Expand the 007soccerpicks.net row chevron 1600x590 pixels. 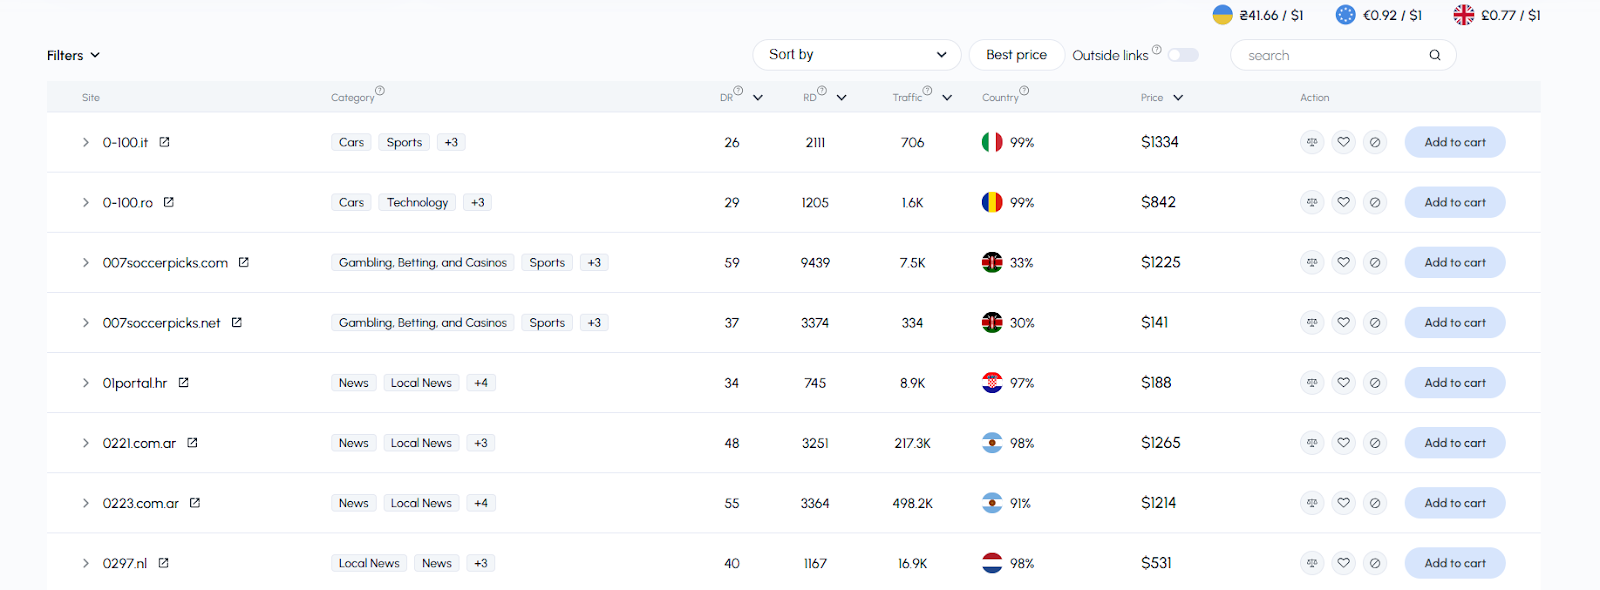tap(86, 323)
